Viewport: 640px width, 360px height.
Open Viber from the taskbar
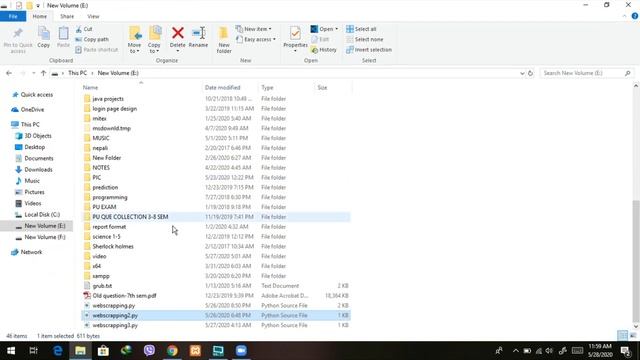pyautogui.click(x=149, y=351)
